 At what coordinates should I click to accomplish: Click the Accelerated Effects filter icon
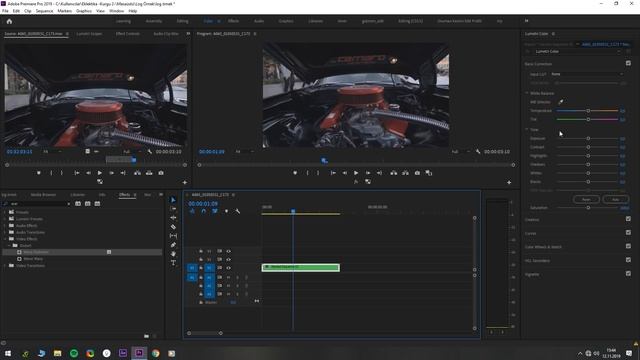[78, 204]
